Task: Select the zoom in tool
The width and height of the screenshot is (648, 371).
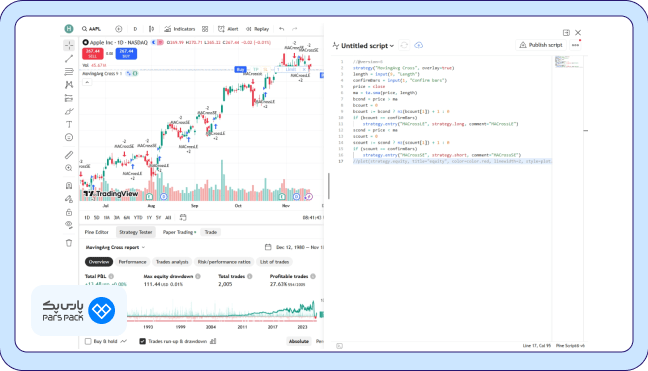Action: [69, 168]
